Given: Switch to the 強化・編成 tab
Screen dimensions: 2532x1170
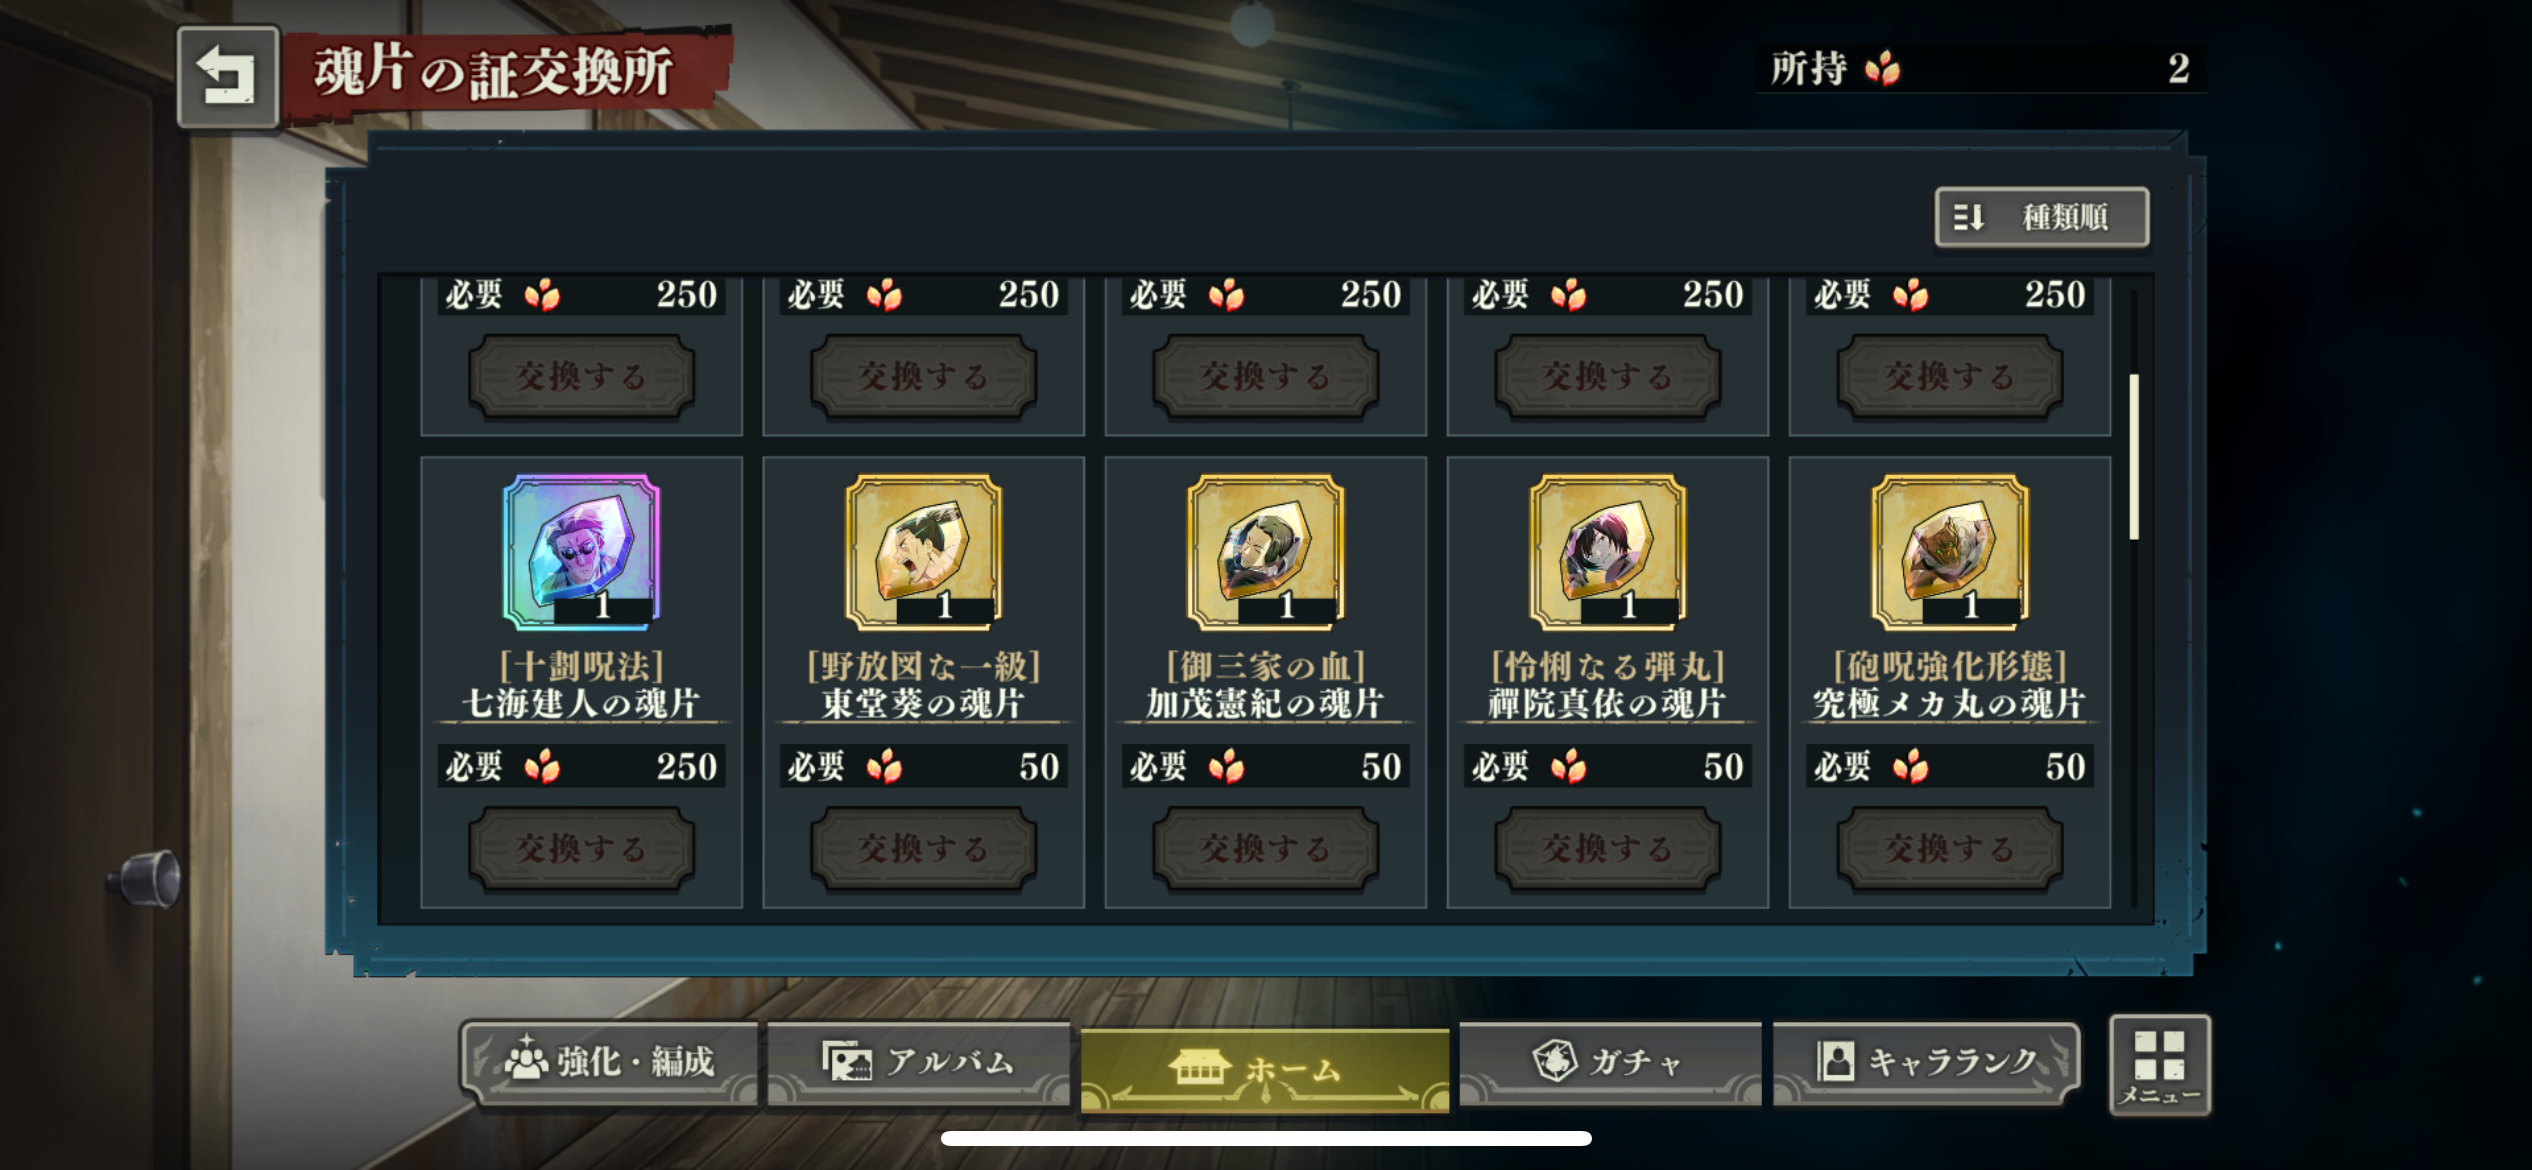Looking at the screenshot, I should [609, 1062].
